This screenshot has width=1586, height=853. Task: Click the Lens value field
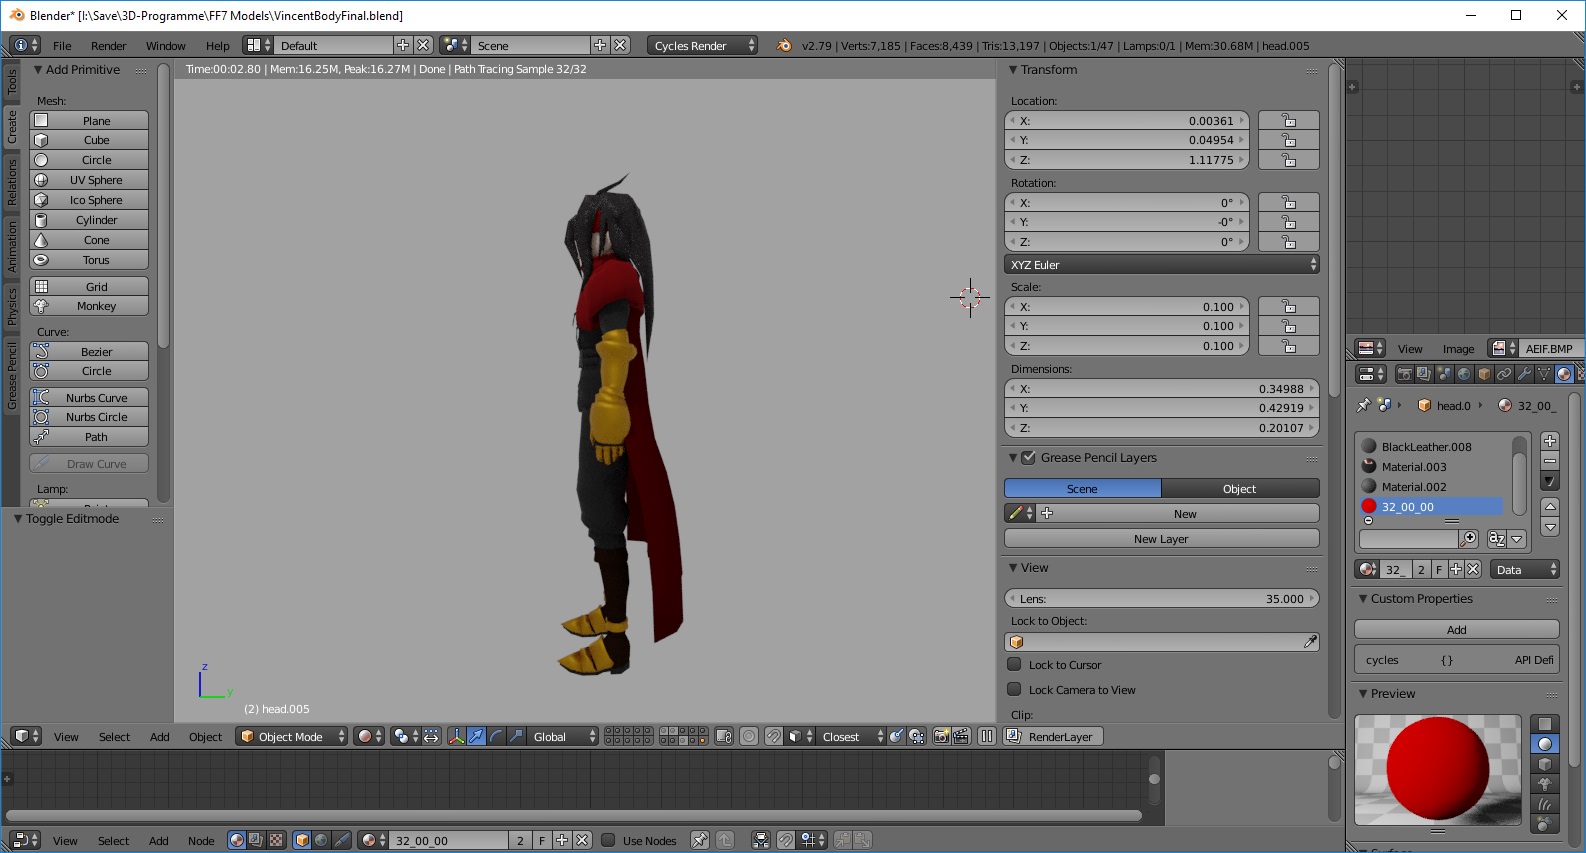tap(1162, 599)
